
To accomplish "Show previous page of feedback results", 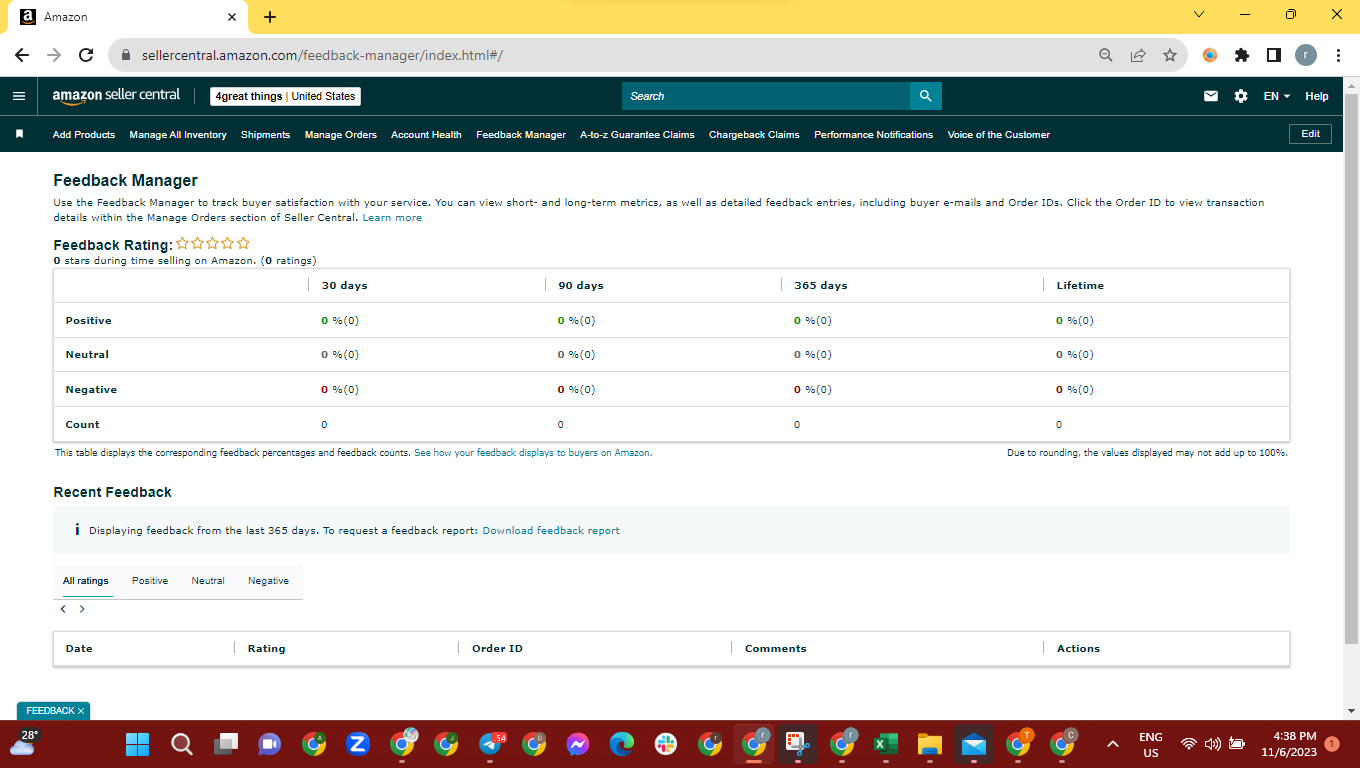I will pos(63,609).
